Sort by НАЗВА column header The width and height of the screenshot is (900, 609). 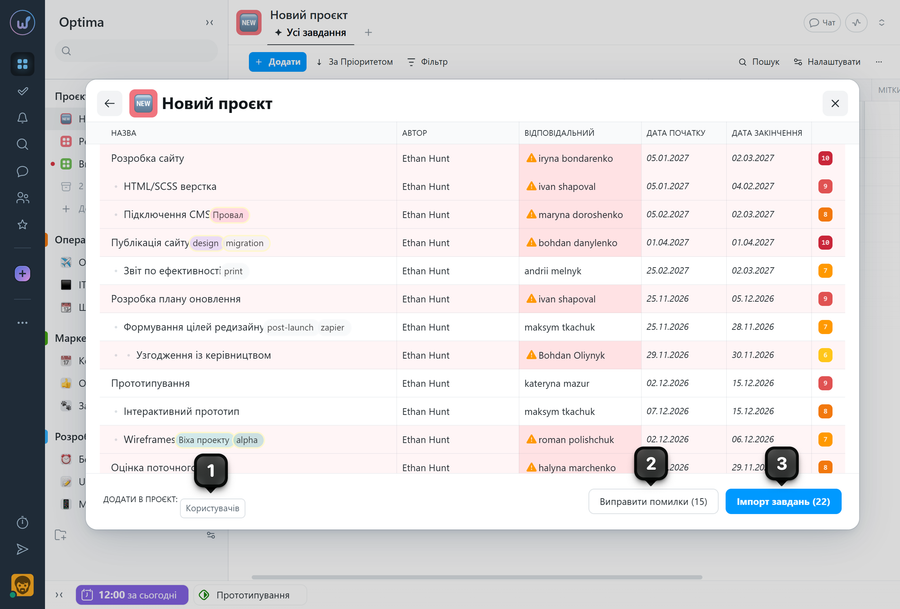[123, 133]
